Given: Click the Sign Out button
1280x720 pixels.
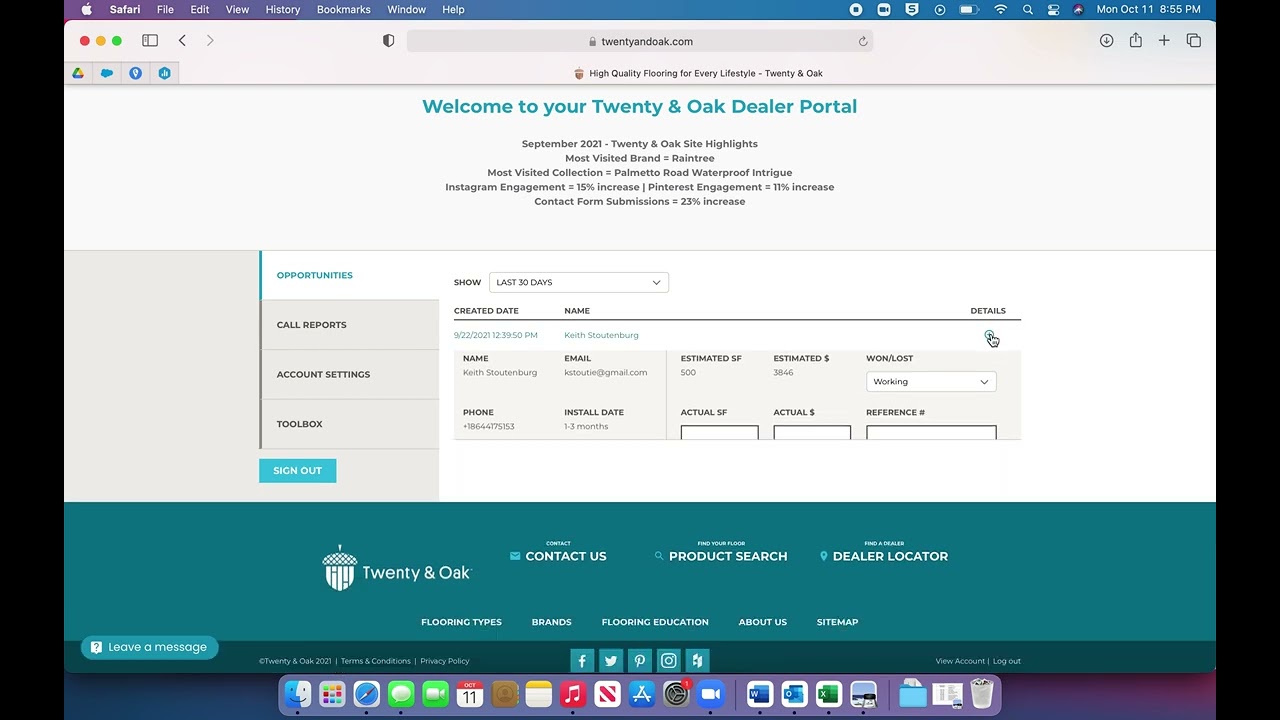Looking at the screenshot, I should tap(298, 470).
